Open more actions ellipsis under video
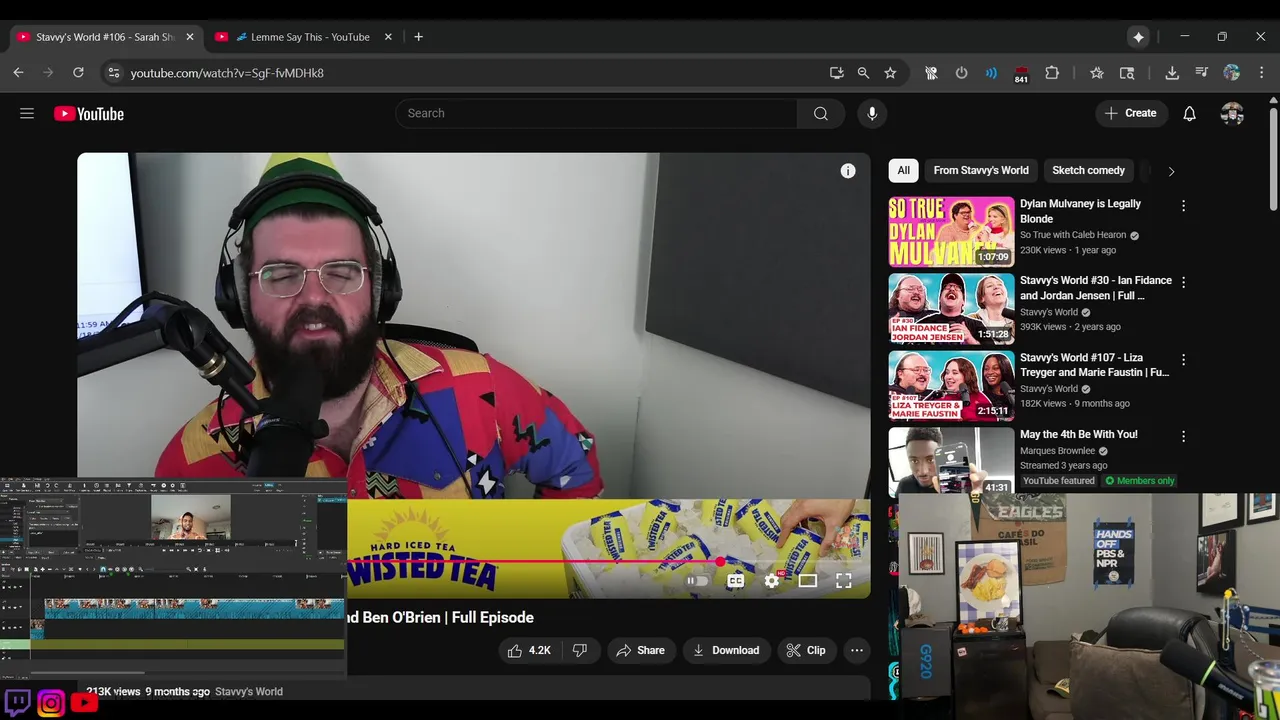1280x720 pixels. coord(857,650)
